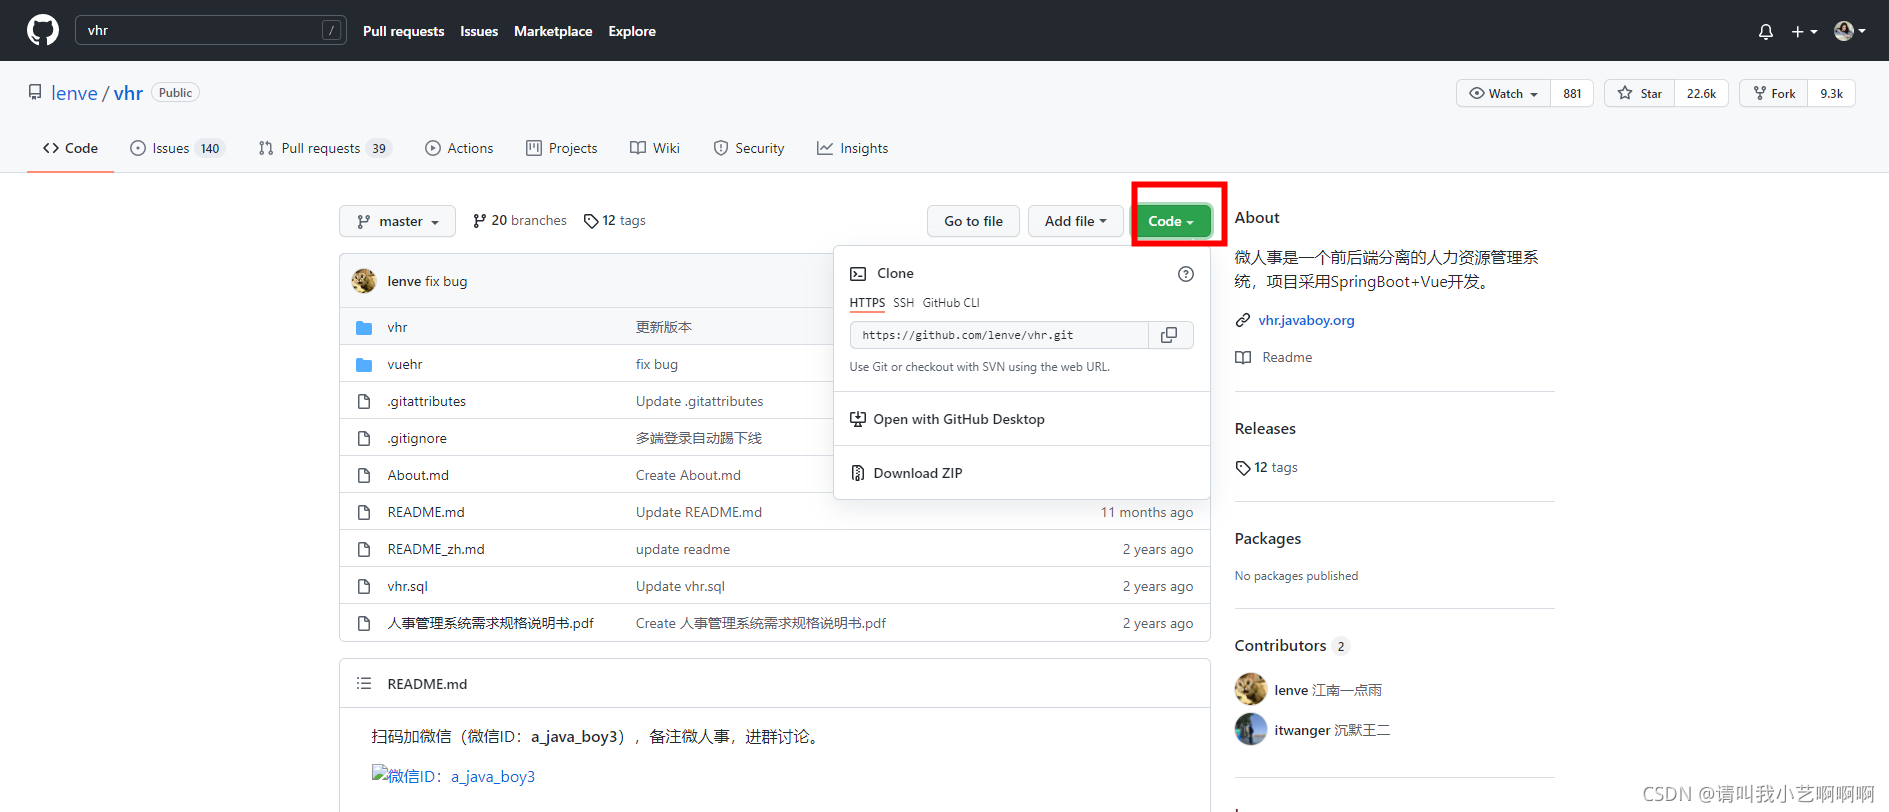Click the lenve owner link
Viewport: 1889px width, 812px height.
75,93
